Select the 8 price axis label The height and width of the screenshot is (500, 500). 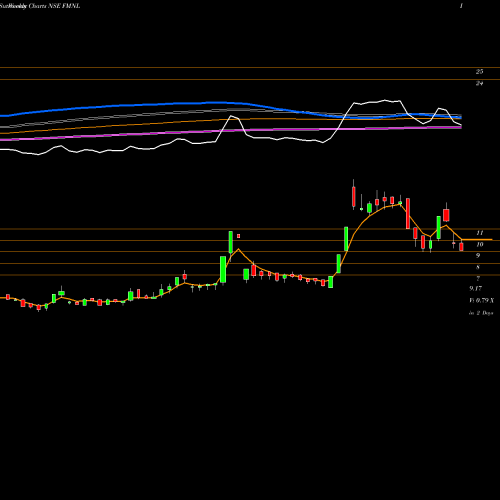click(x=478, y=267)
